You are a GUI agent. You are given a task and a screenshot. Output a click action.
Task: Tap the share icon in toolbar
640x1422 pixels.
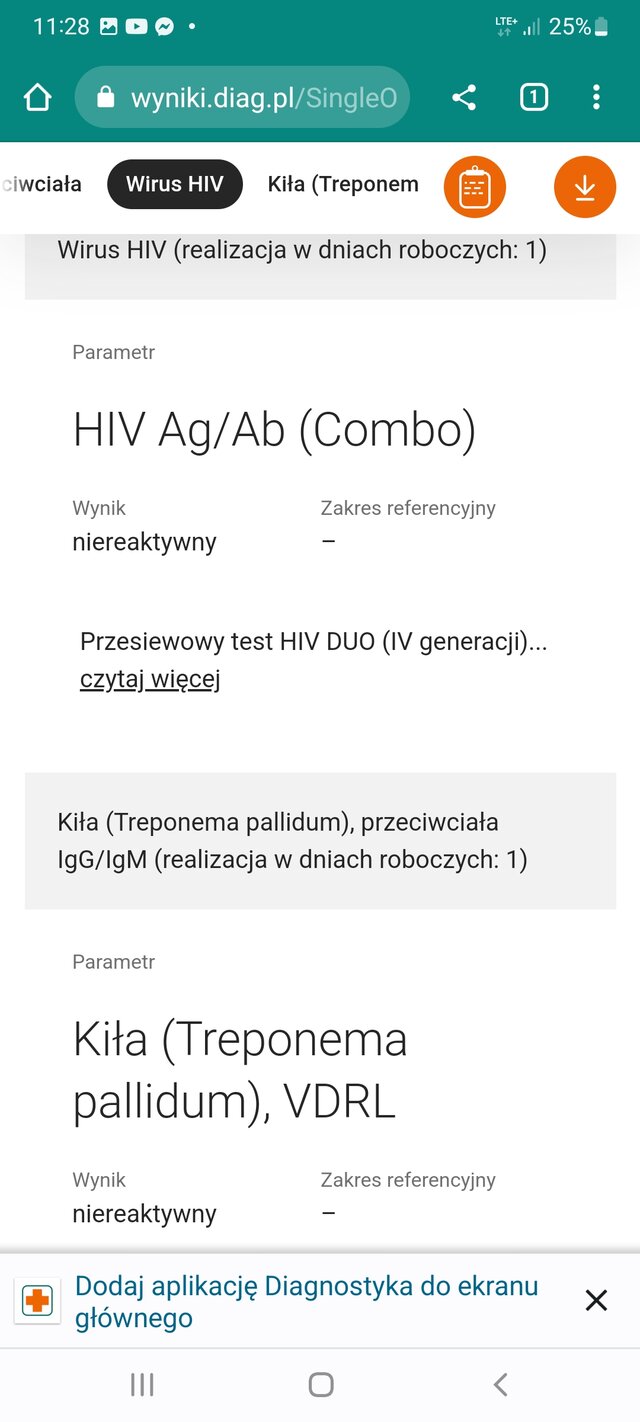[x=463, y=97]
